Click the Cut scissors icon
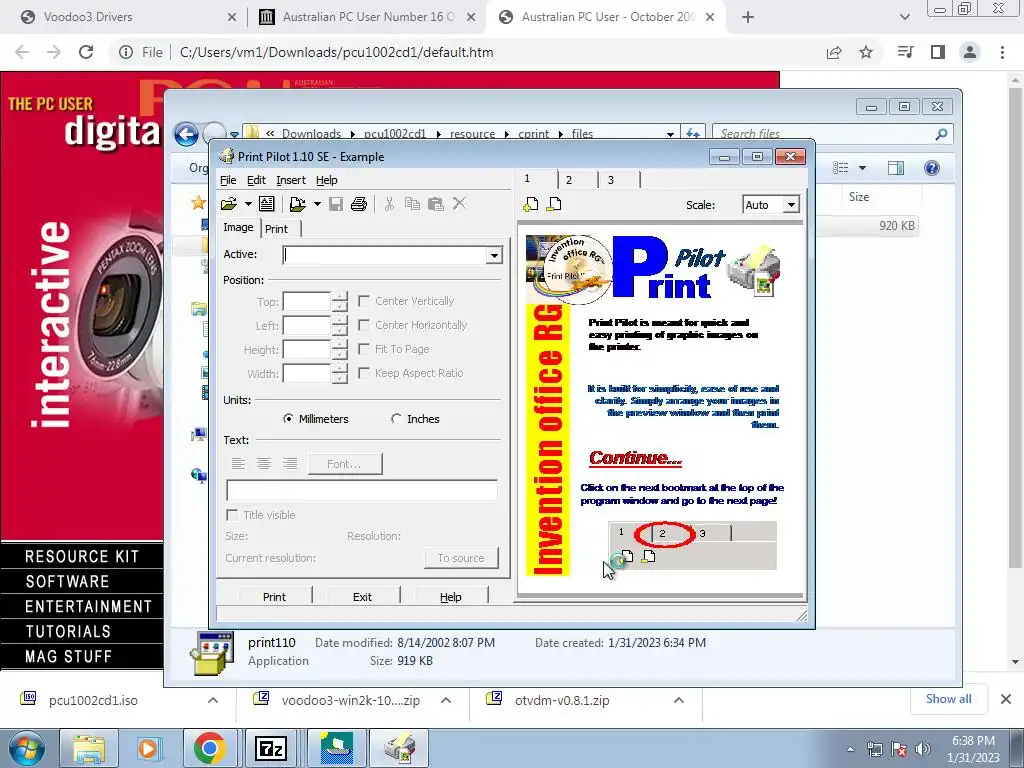The width and height of the screenshot is (1024, 768). coord(389,204)
